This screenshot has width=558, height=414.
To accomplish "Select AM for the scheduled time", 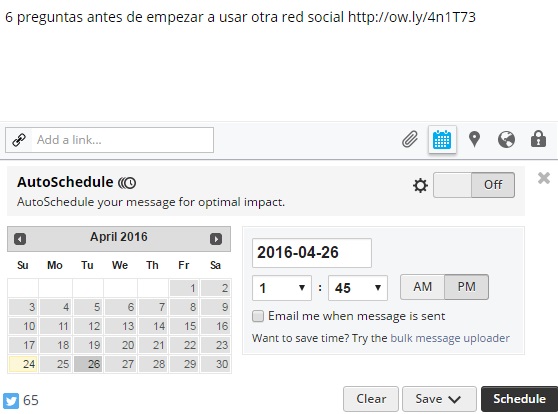I will tap(422, 287).
